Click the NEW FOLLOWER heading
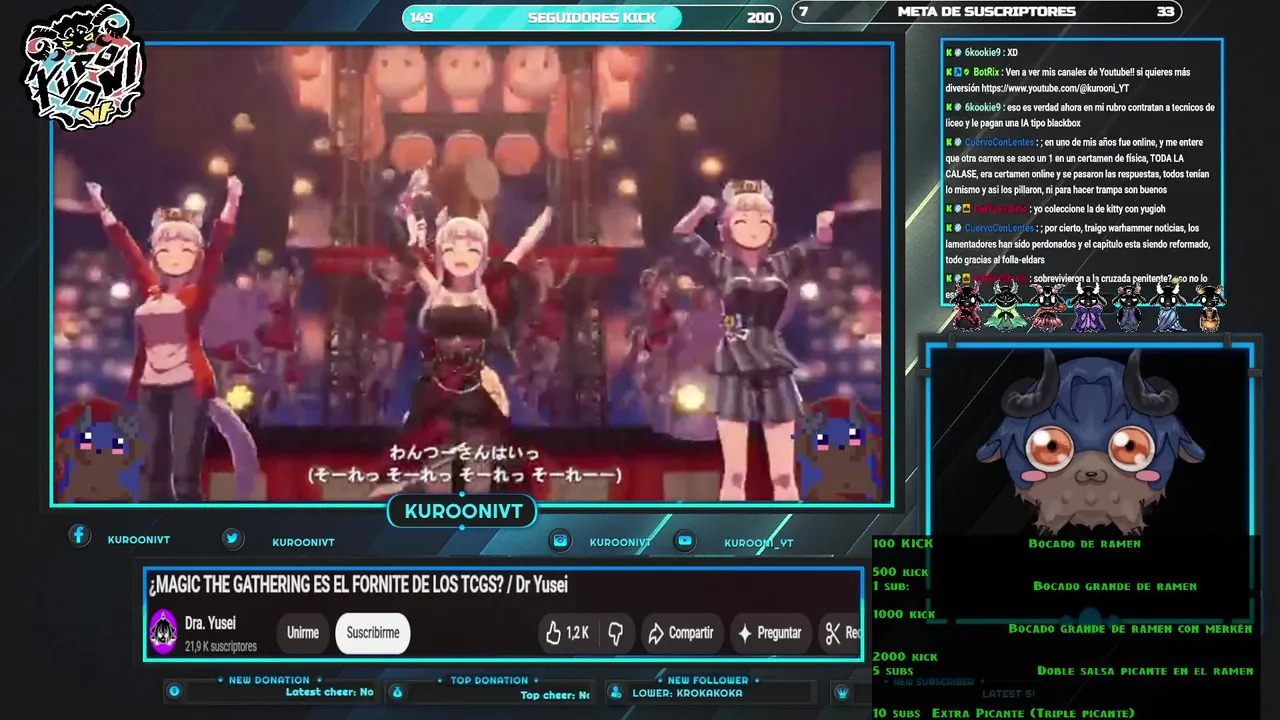The image size is (1280, 720). click(x=708, y=680)
